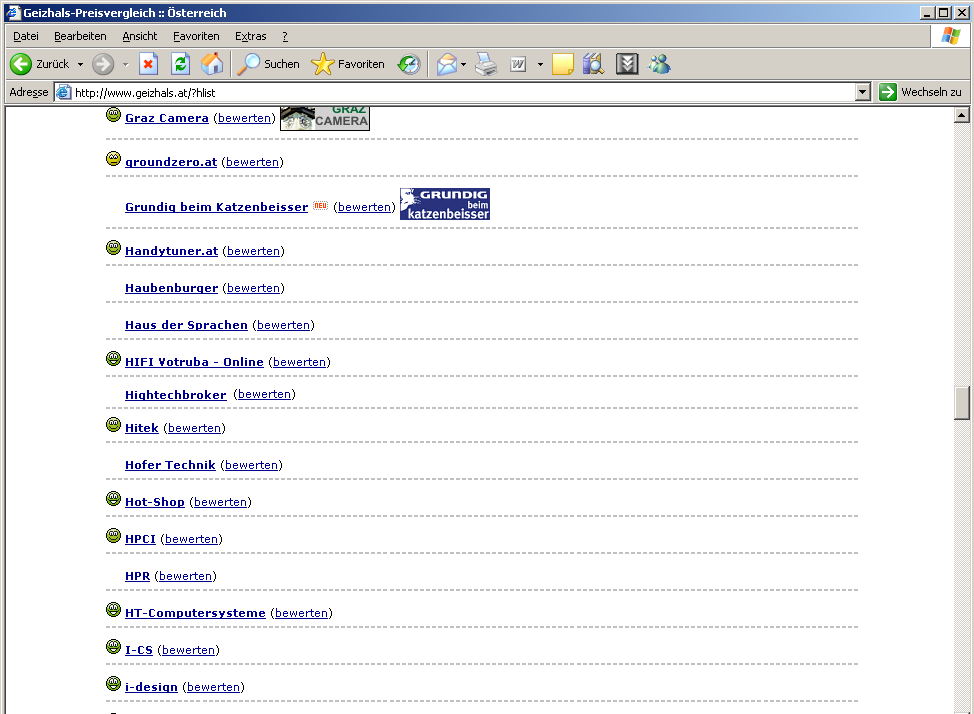Expand the Edit with Word dropdown arrow
This screenshot has width=974, height=714.
pos(540,64)
